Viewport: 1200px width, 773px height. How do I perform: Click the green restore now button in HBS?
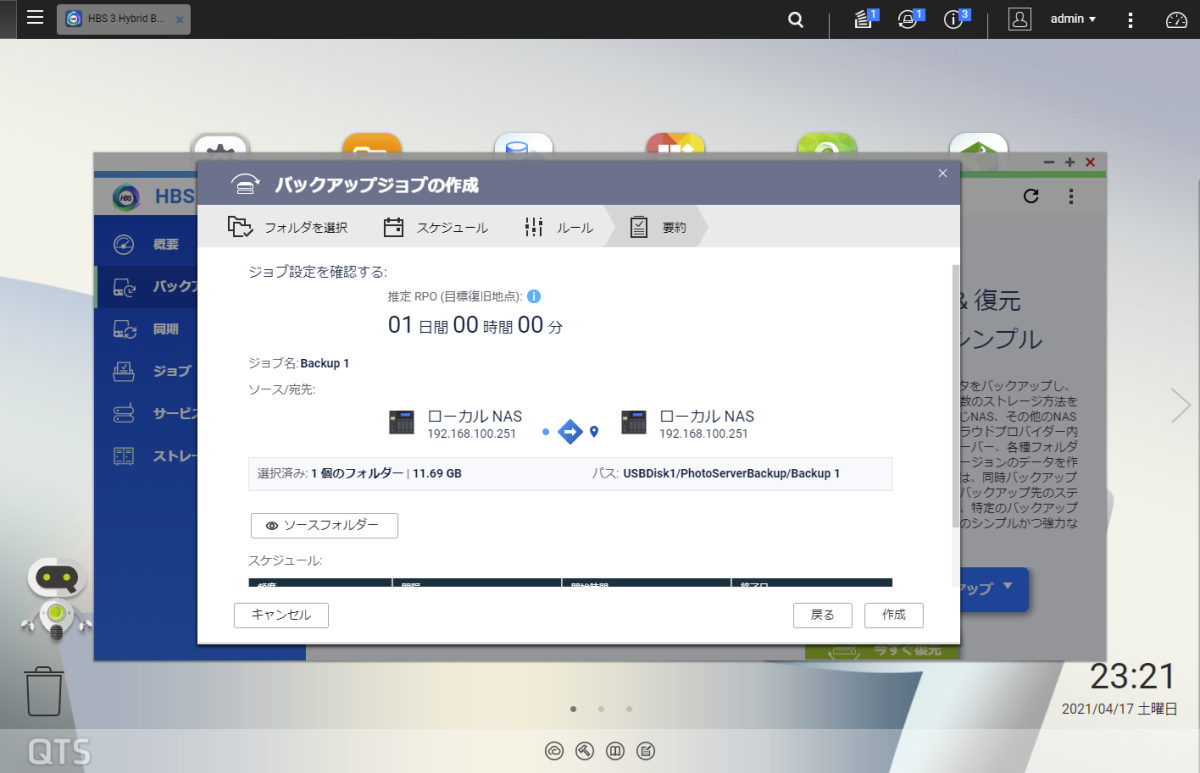pyautogui.click(x=882, y=652)
